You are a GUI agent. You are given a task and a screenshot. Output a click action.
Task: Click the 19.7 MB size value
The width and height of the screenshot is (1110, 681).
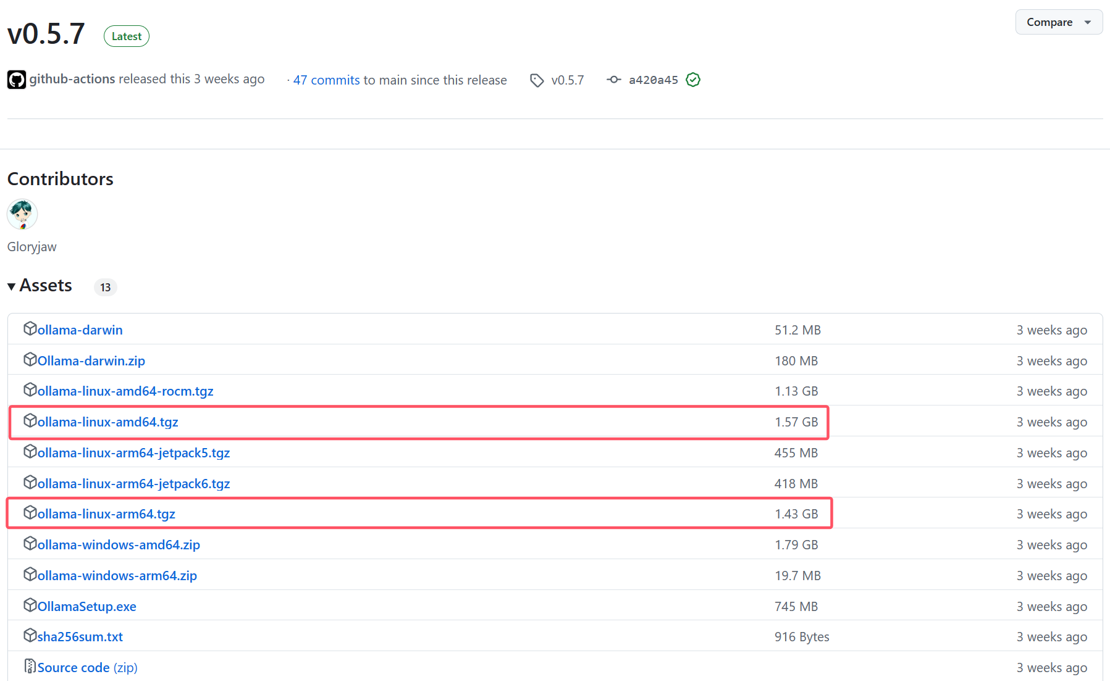[798, 576]
